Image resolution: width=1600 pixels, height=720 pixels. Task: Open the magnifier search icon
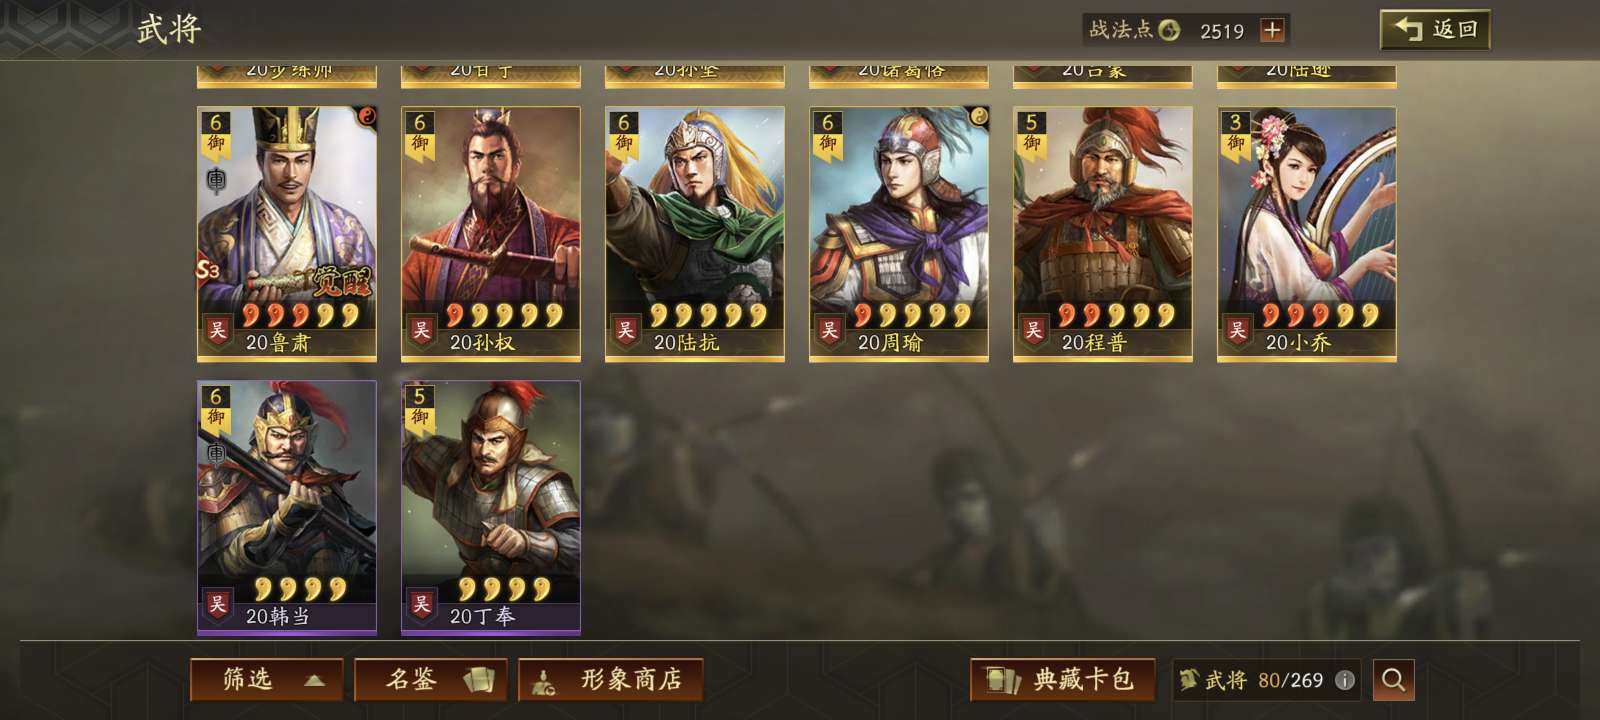point(1393,680)
